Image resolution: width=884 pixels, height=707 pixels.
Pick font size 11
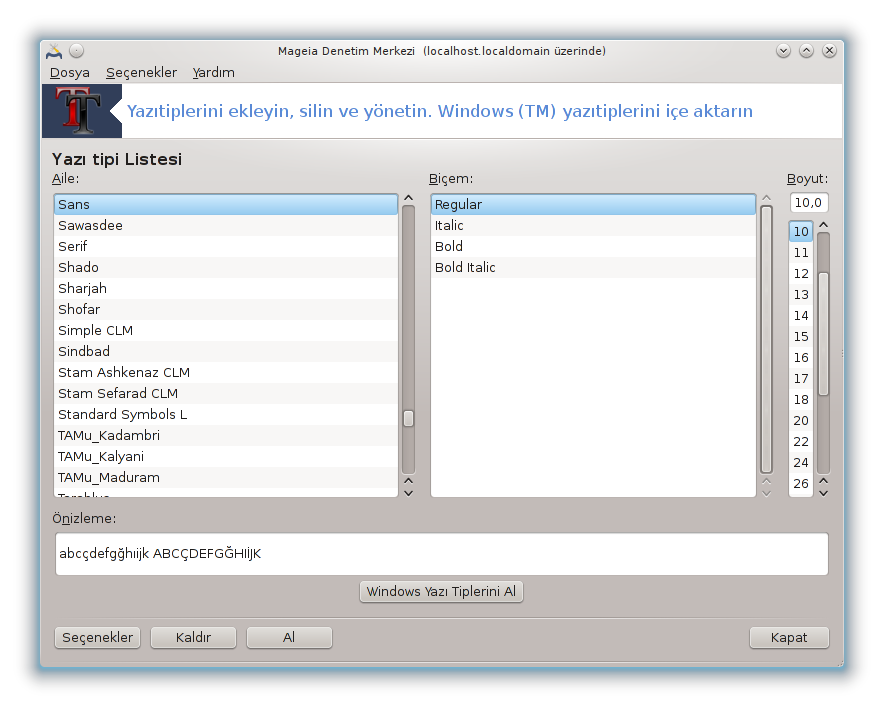(x=801, y=253)
